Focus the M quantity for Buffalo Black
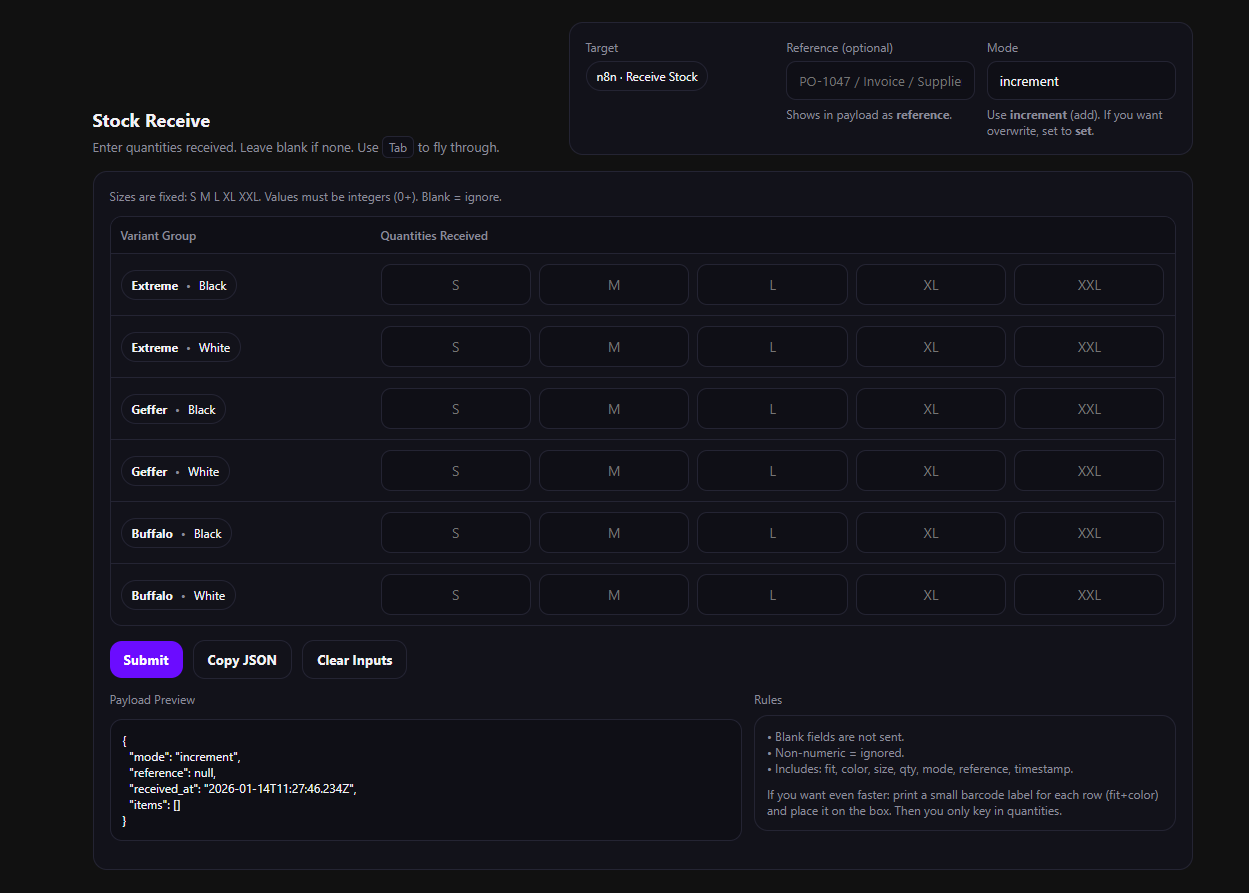The image size is (1249, 893). click(x=614, y=533)
